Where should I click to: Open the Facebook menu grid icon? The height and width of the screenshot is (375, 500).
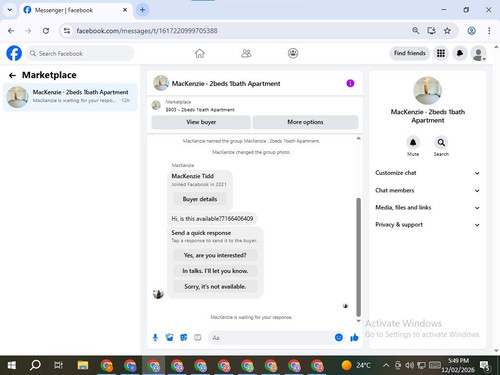(x=441, y=53)
